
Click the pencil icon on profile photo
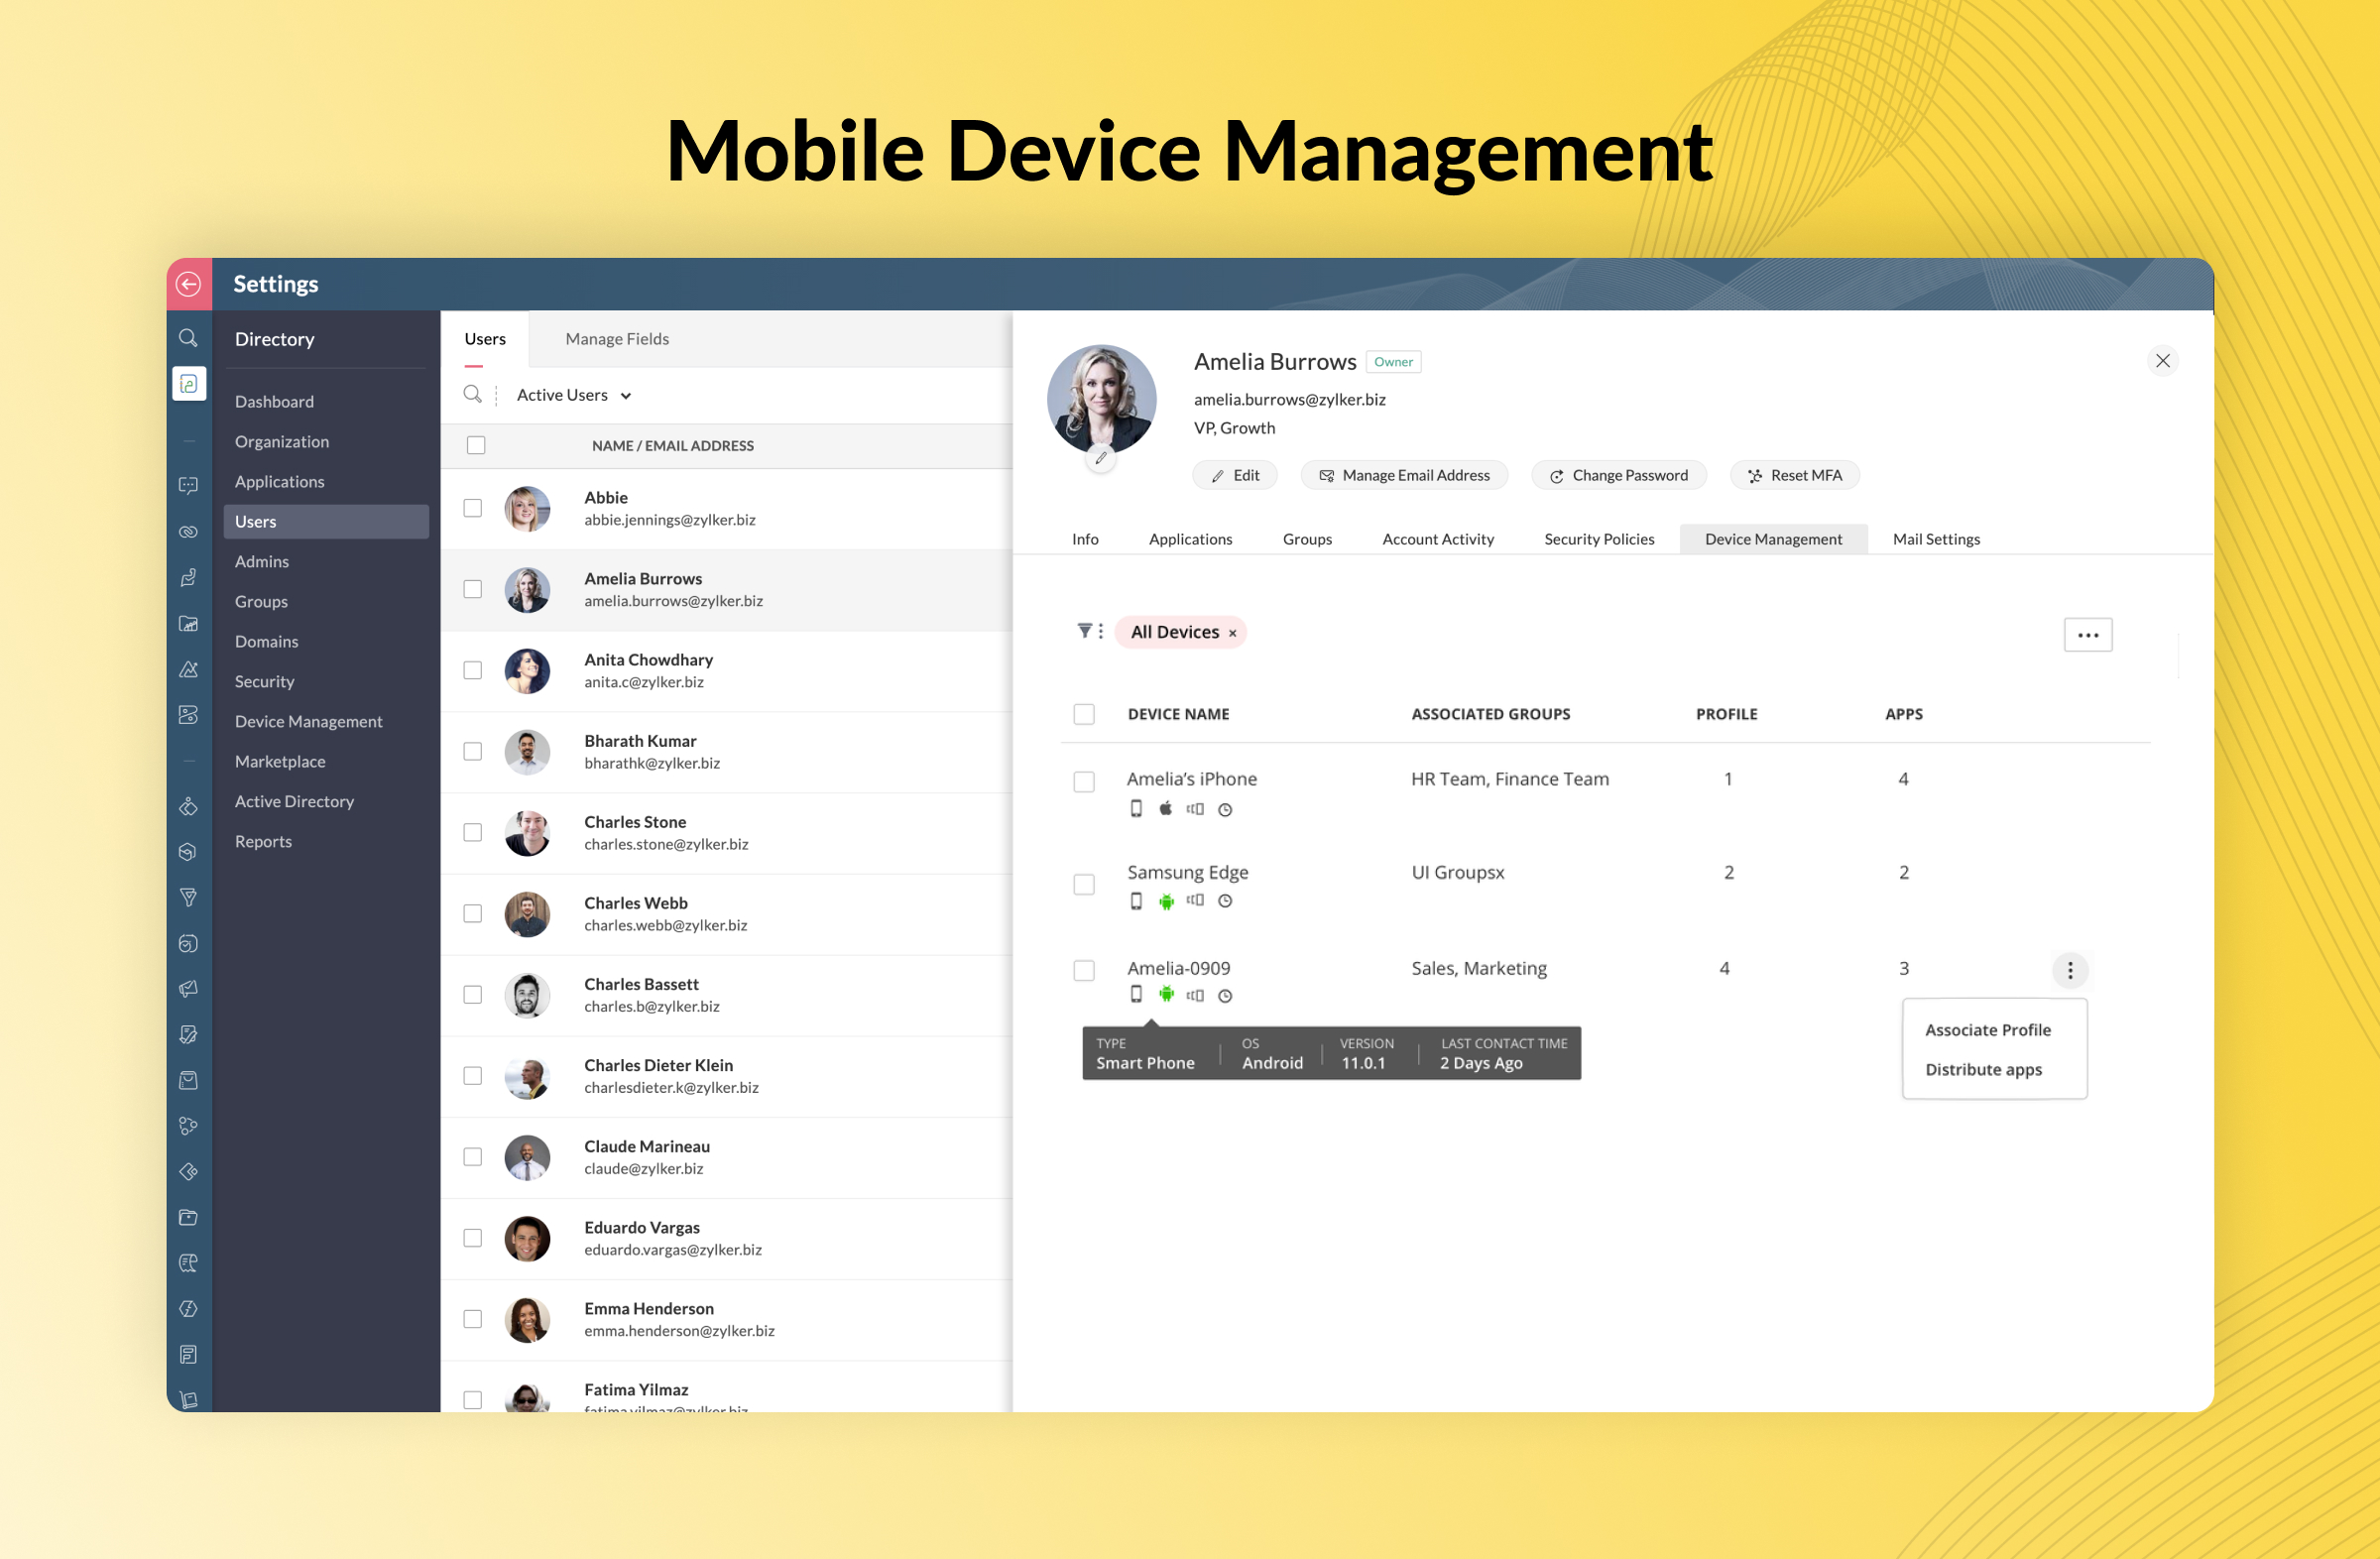(x=1101, y=458)
